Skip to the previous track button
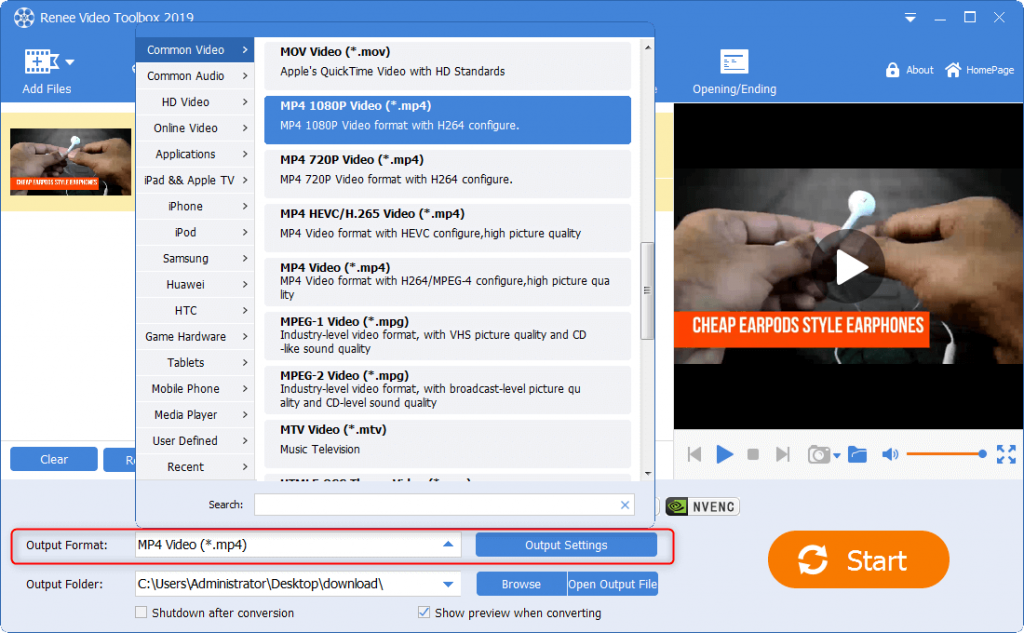Viewport: 1024px width, 633px height. click(x=694, y=455)
